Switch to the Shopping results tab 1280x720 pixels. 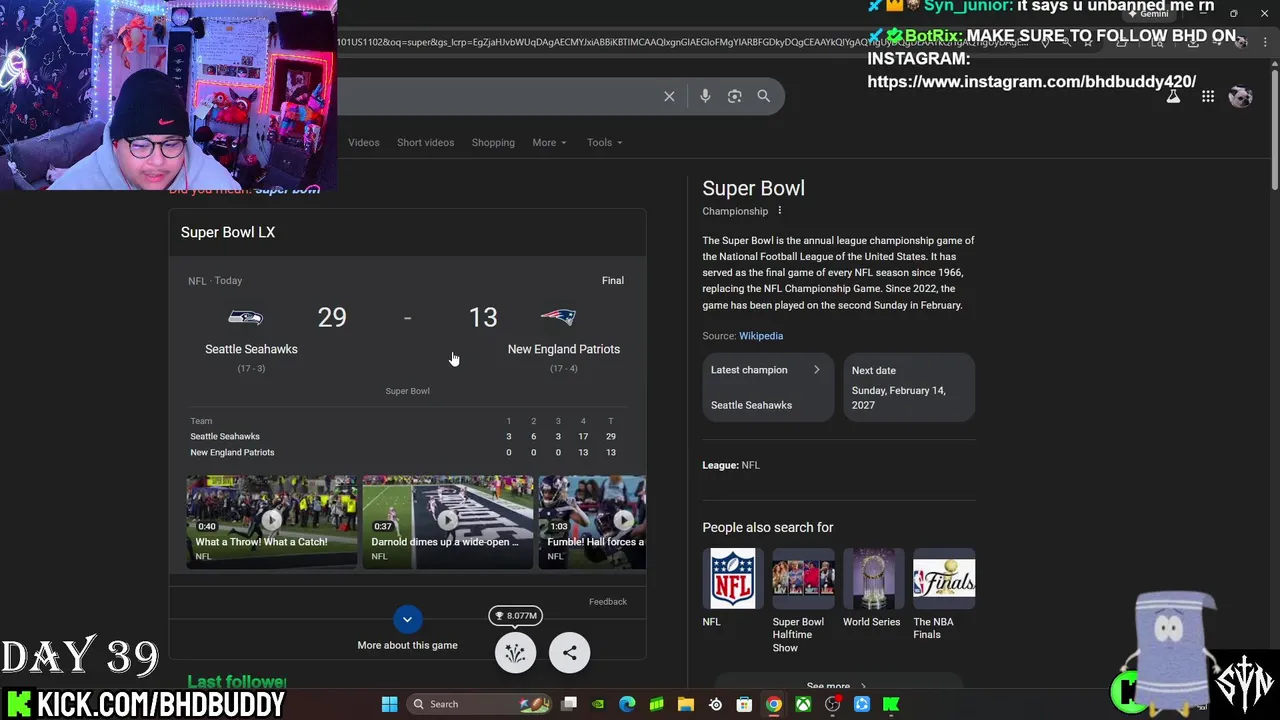click(x=493, y=142)
